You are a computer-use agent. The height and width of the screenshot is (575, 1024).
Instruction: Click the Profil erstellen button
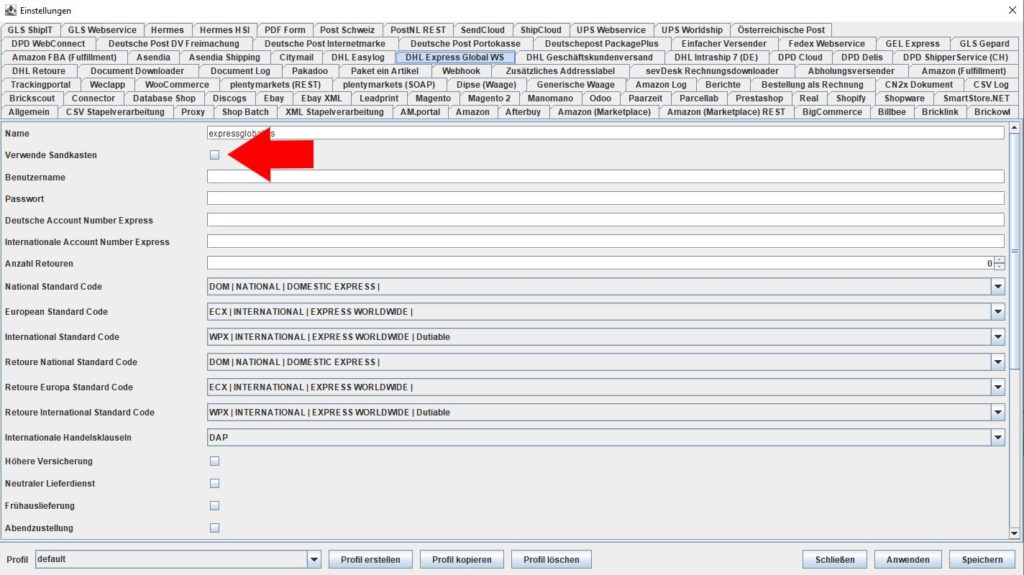[370, 559]
